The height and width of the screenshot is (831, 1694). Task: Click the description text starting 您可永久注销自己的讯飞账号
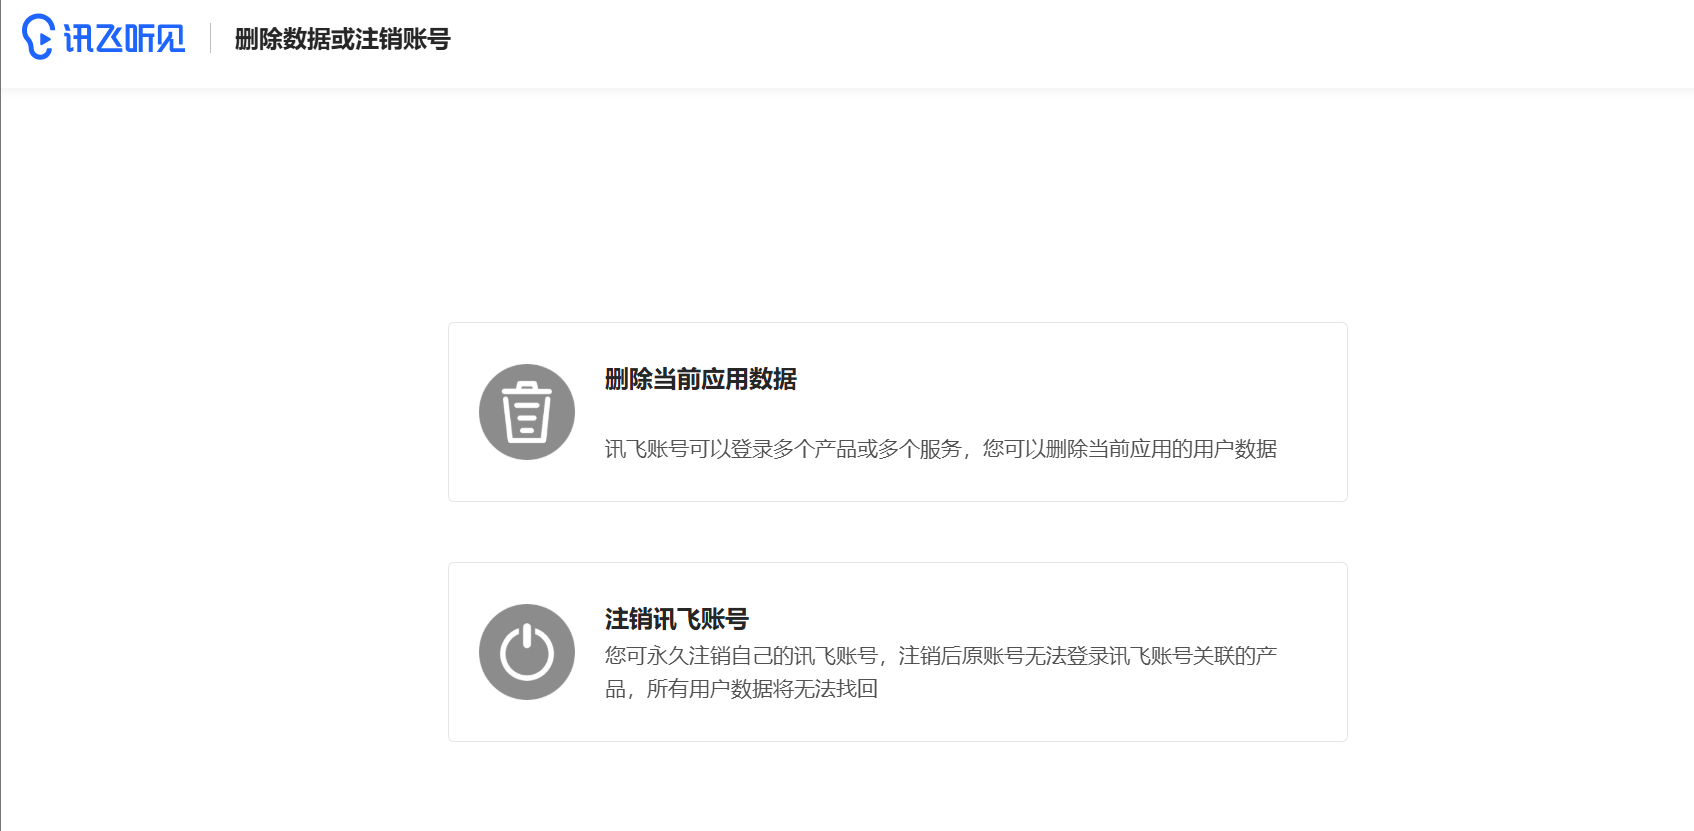(941, 672)
